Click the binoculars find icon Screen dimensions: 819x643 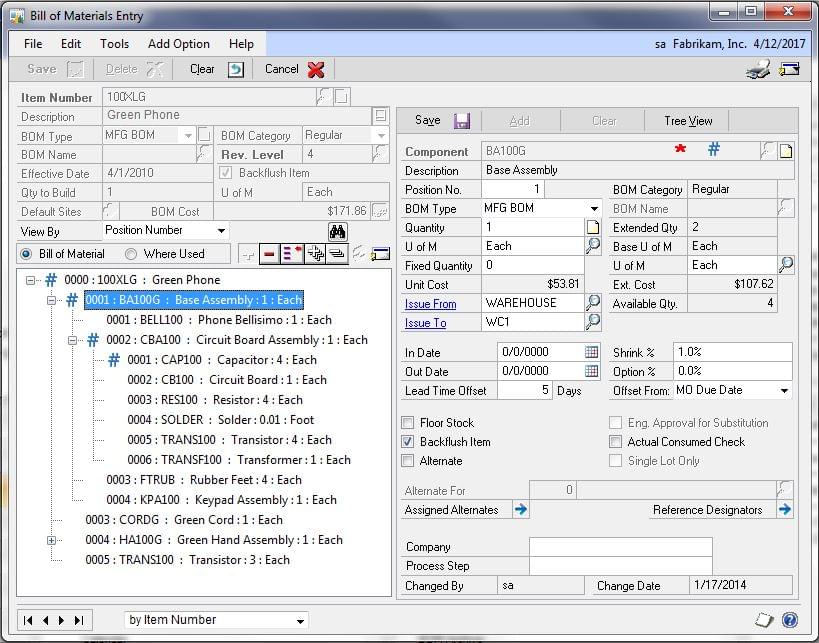(x=337, y=231)
